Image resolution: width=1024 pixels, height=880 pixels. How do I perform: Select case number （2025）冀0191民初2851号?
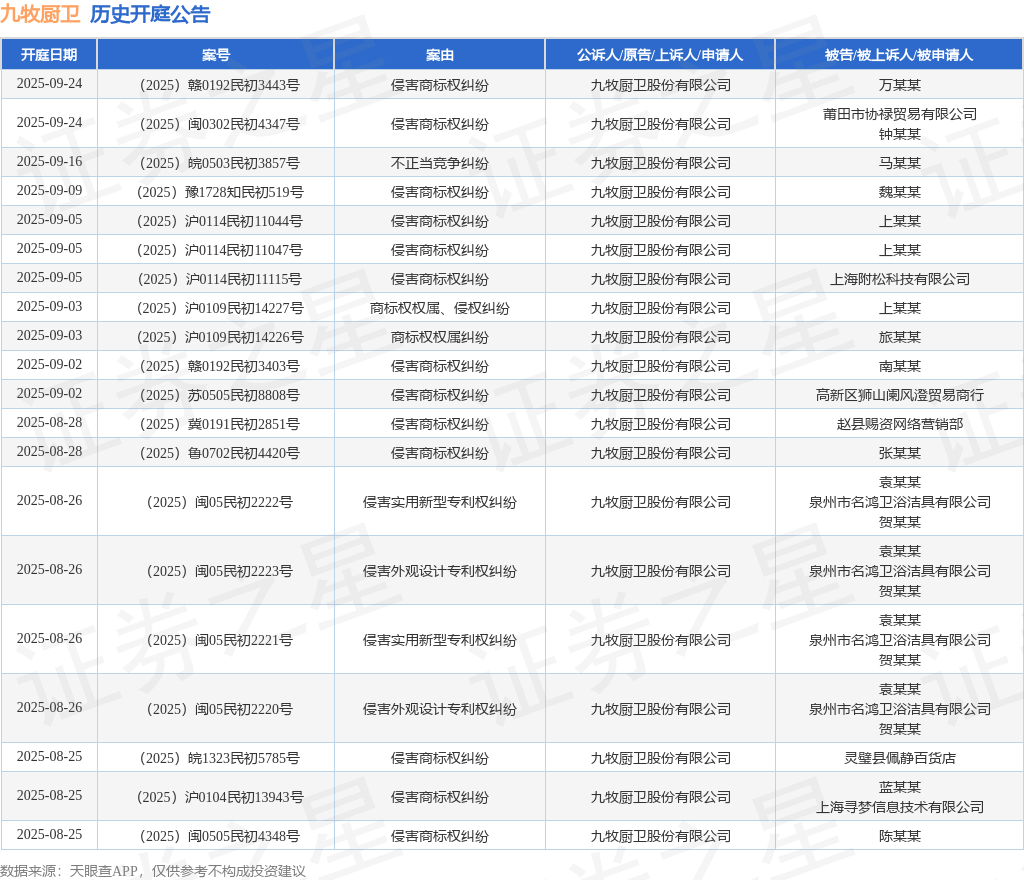tap(216, 424)
